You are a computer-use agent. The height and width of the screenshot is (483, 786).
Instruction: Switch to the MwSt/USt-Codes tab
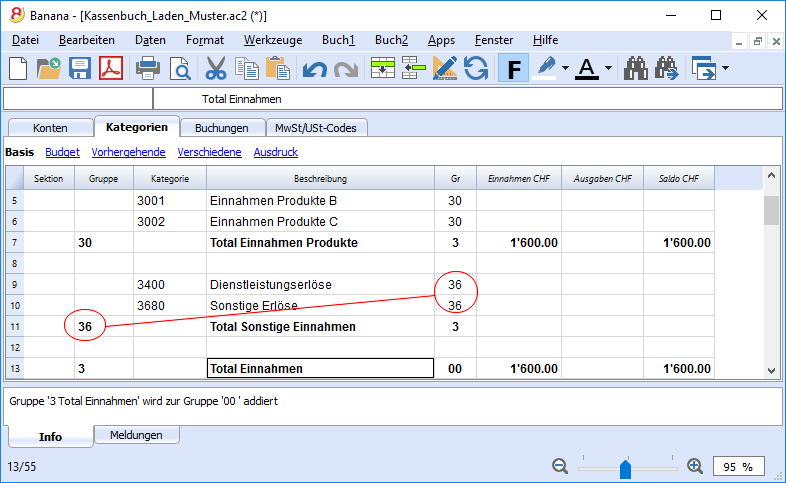tap(316, 128)
